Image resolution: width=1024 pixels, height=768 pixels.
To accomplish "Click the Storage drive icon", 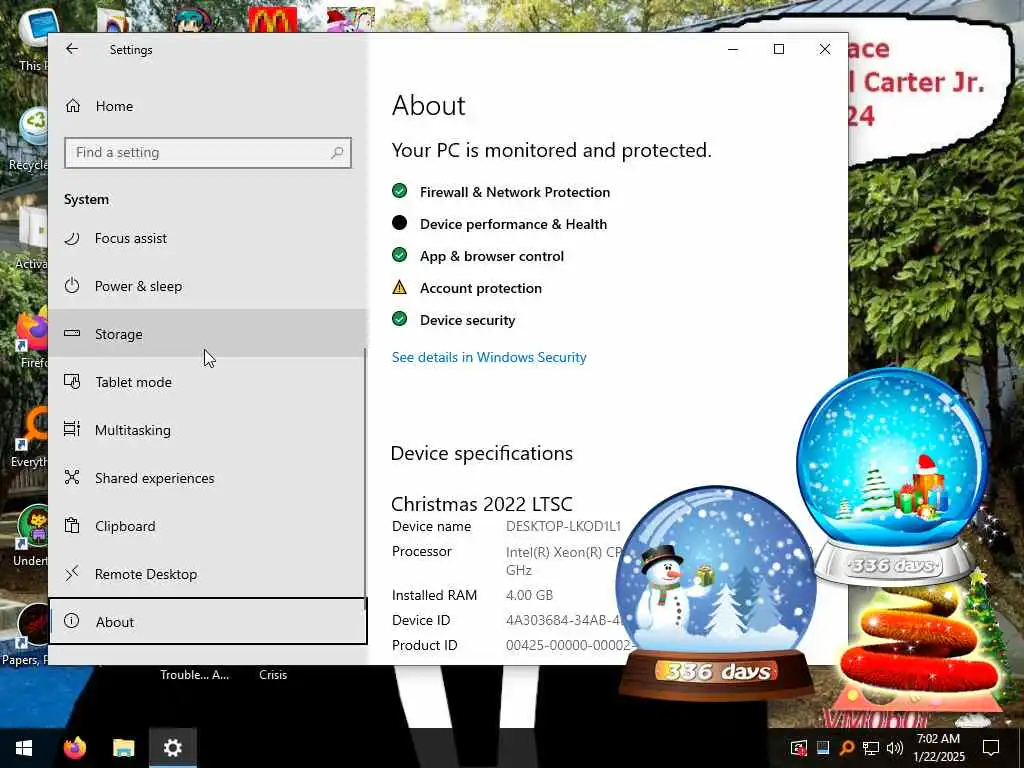I will pyautogui.click(x=72, y=334).
